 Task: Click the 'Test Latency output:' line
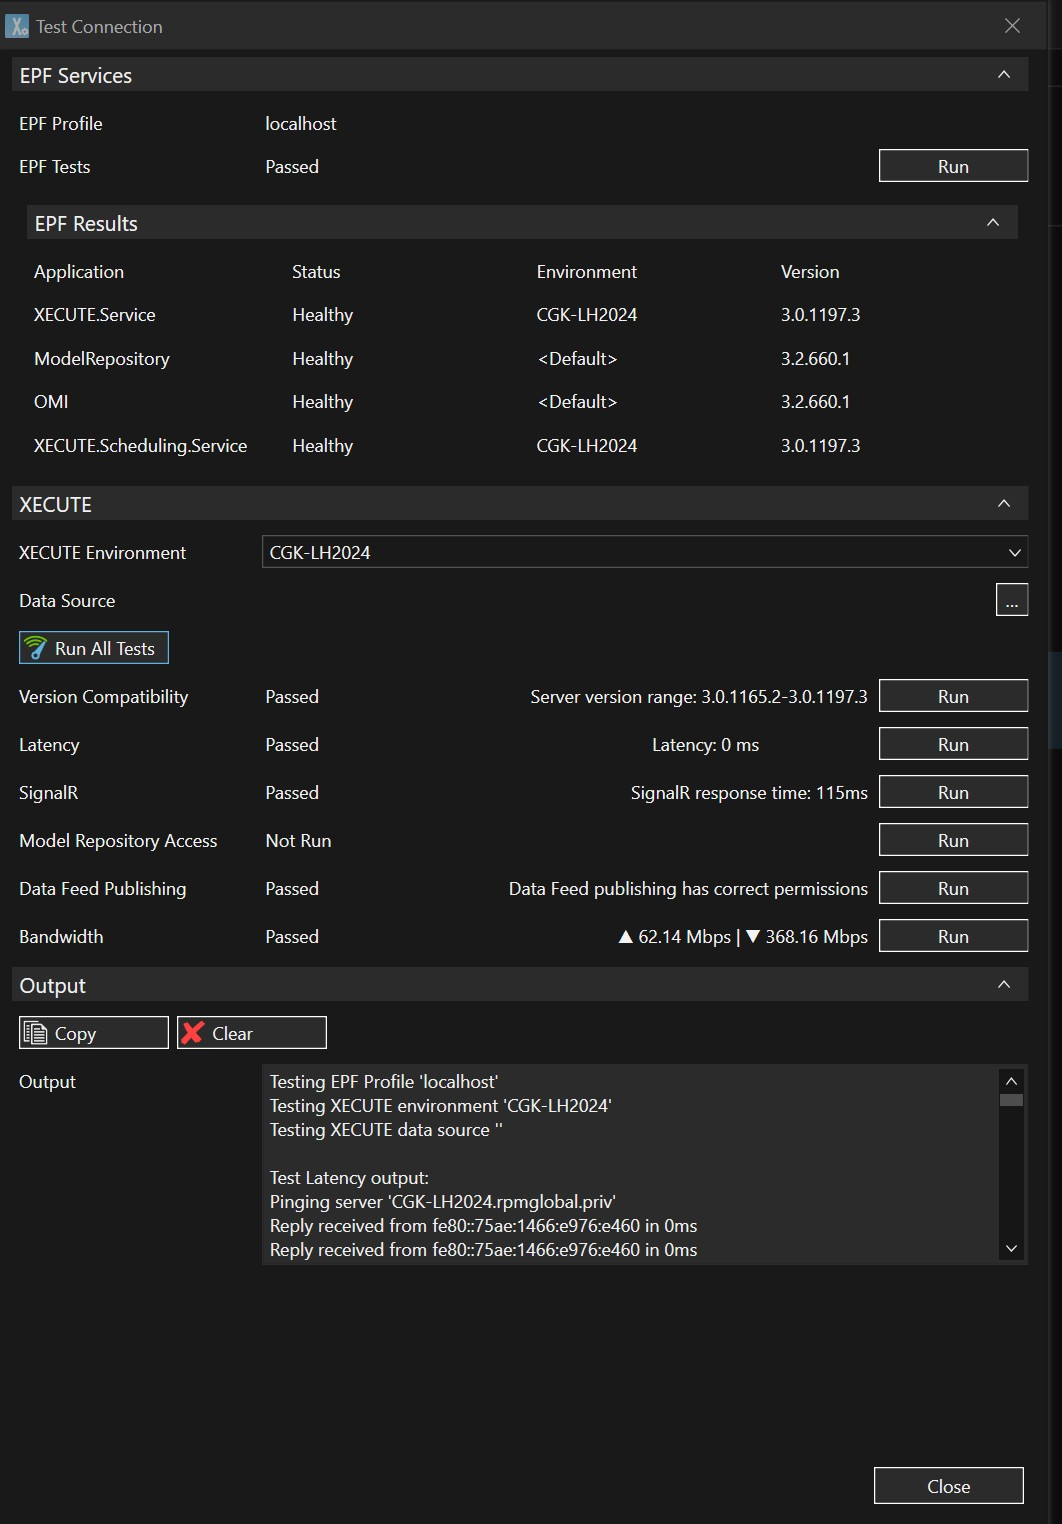349,1178
